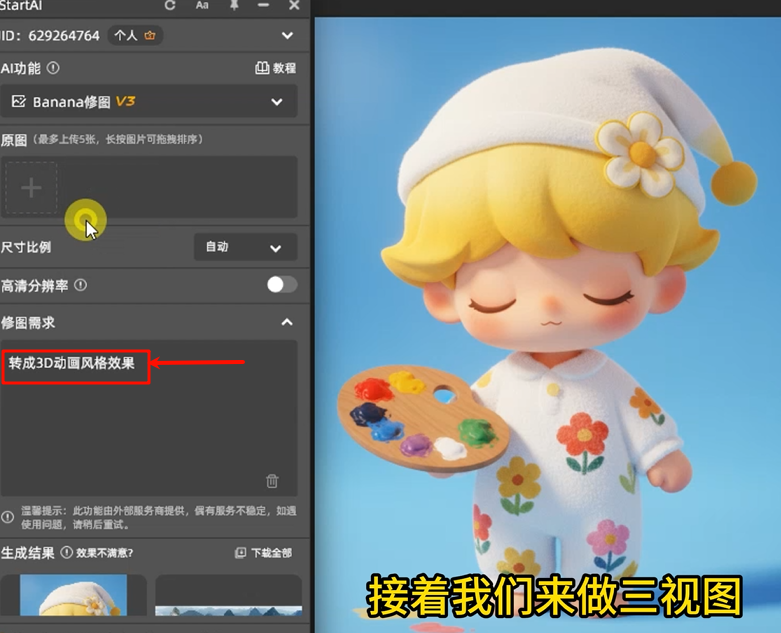Click the 效果不满意? link
The height and width of the screenshot is (633, 781).
[x=105, y=553]
